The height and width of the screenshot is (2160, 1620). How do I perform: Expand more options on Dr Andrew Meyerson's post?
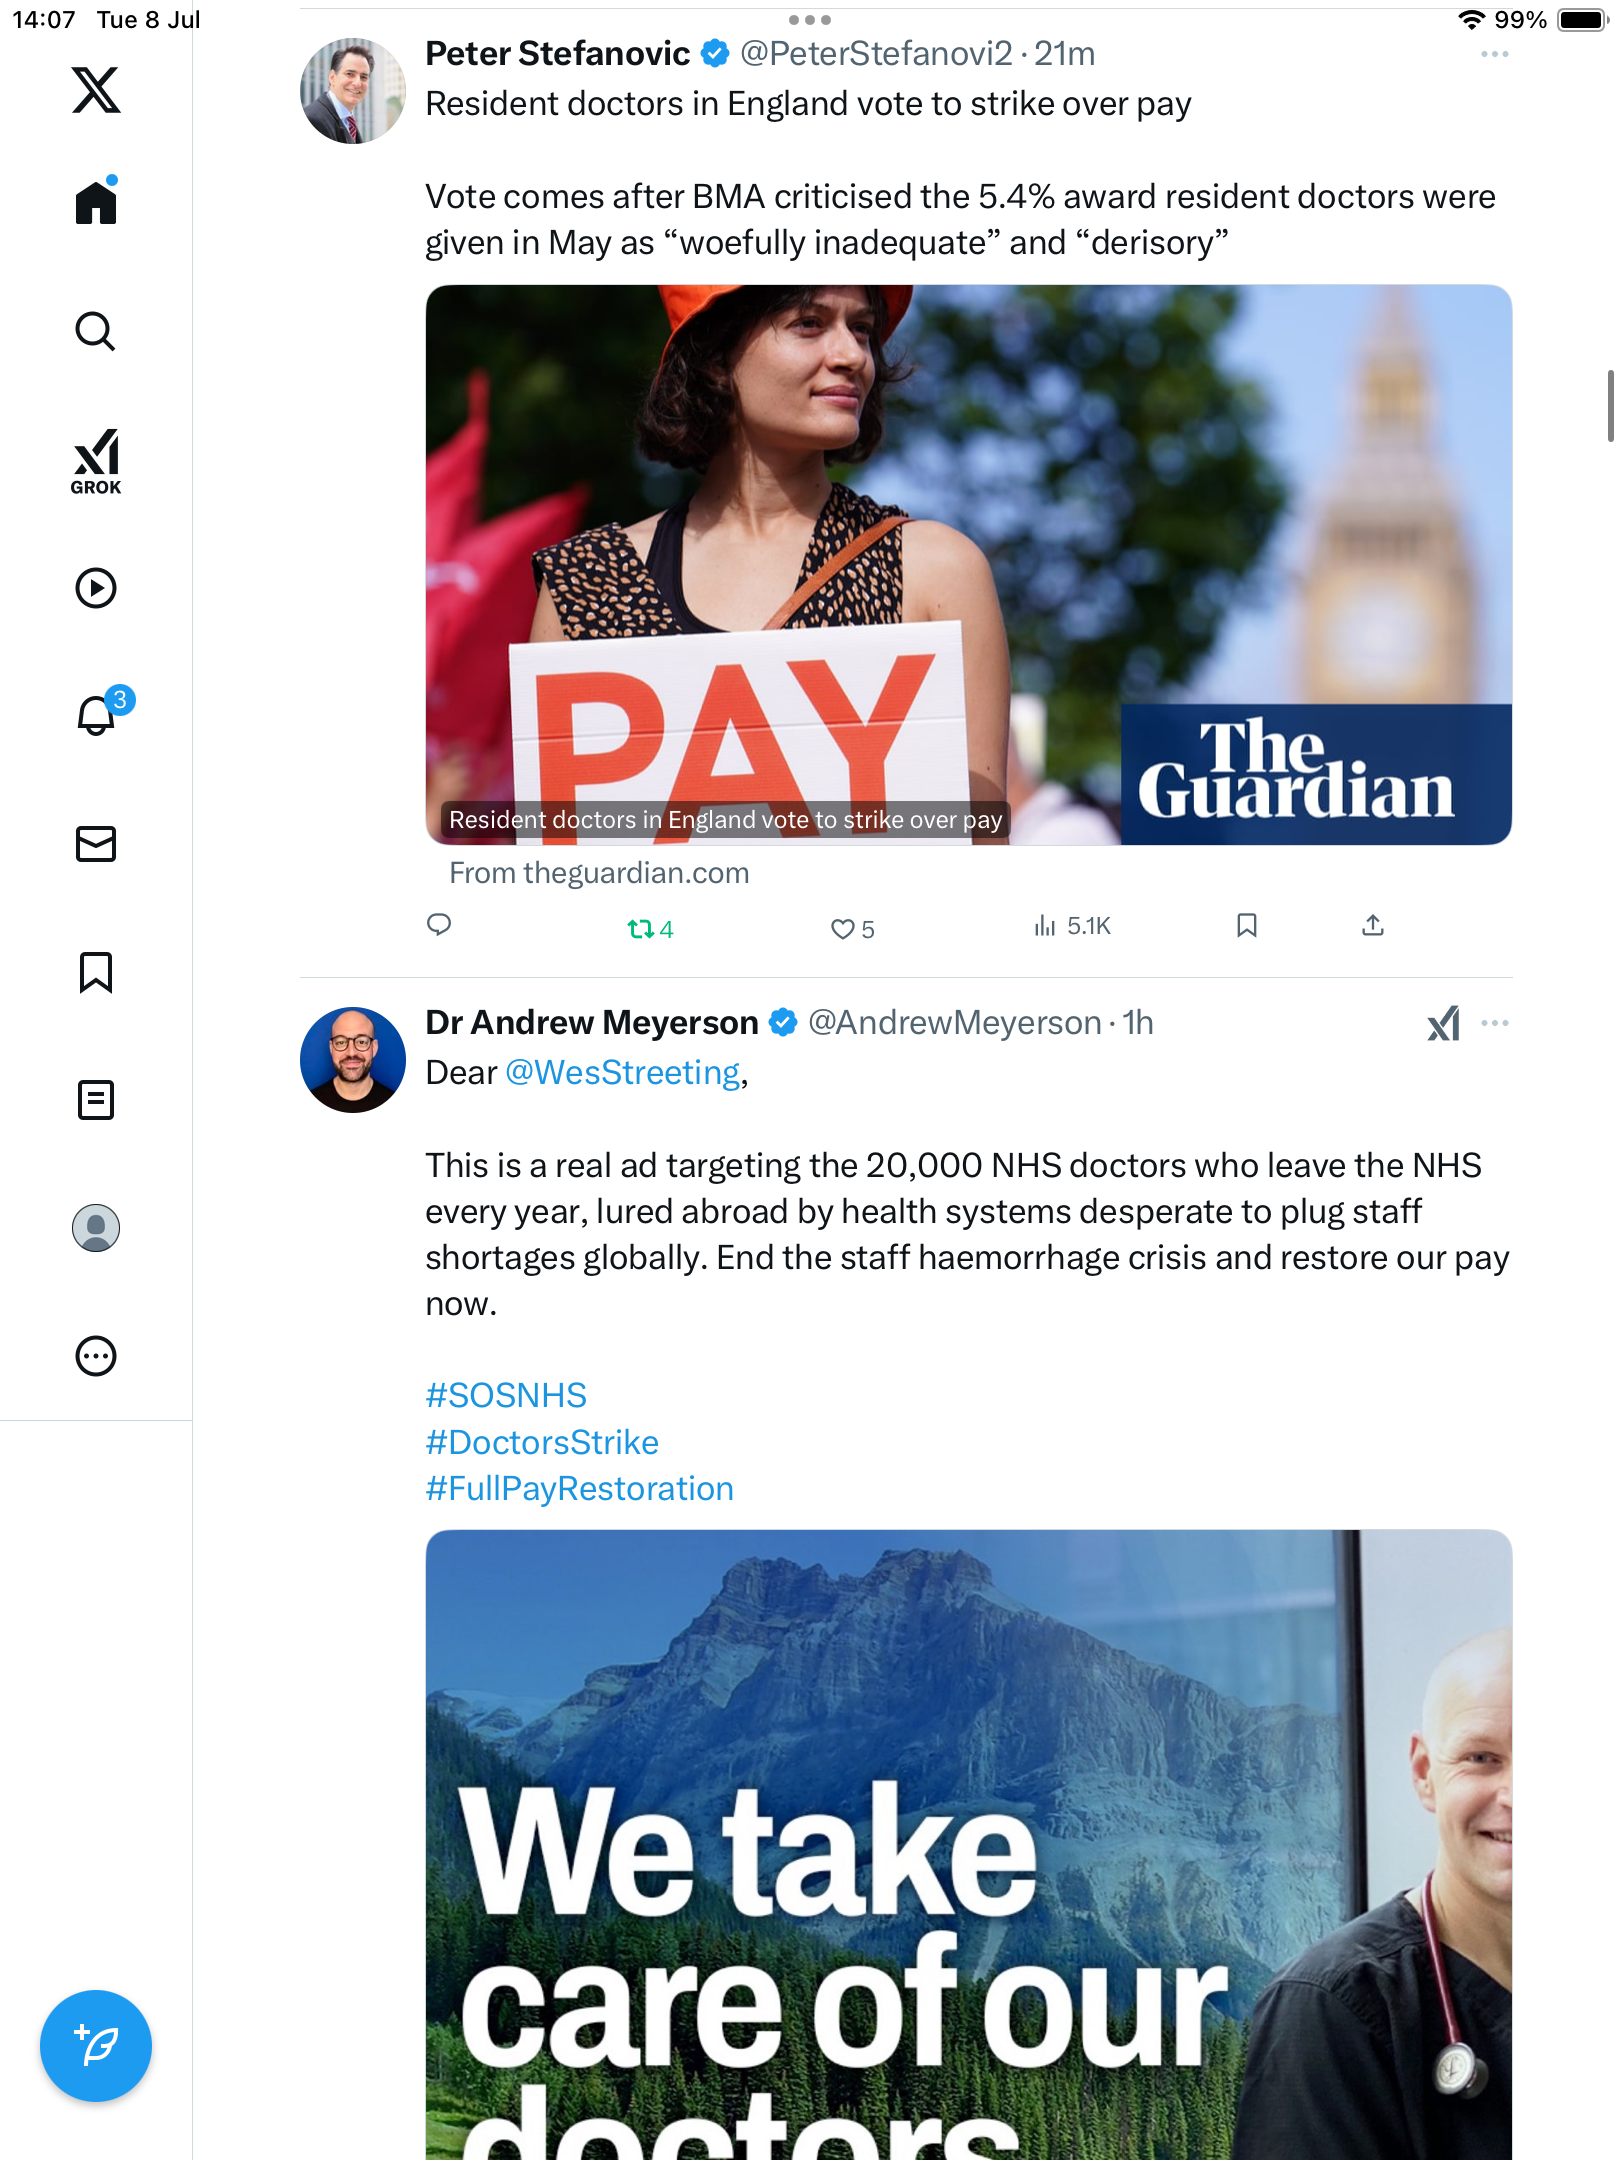[1495, 1023]
